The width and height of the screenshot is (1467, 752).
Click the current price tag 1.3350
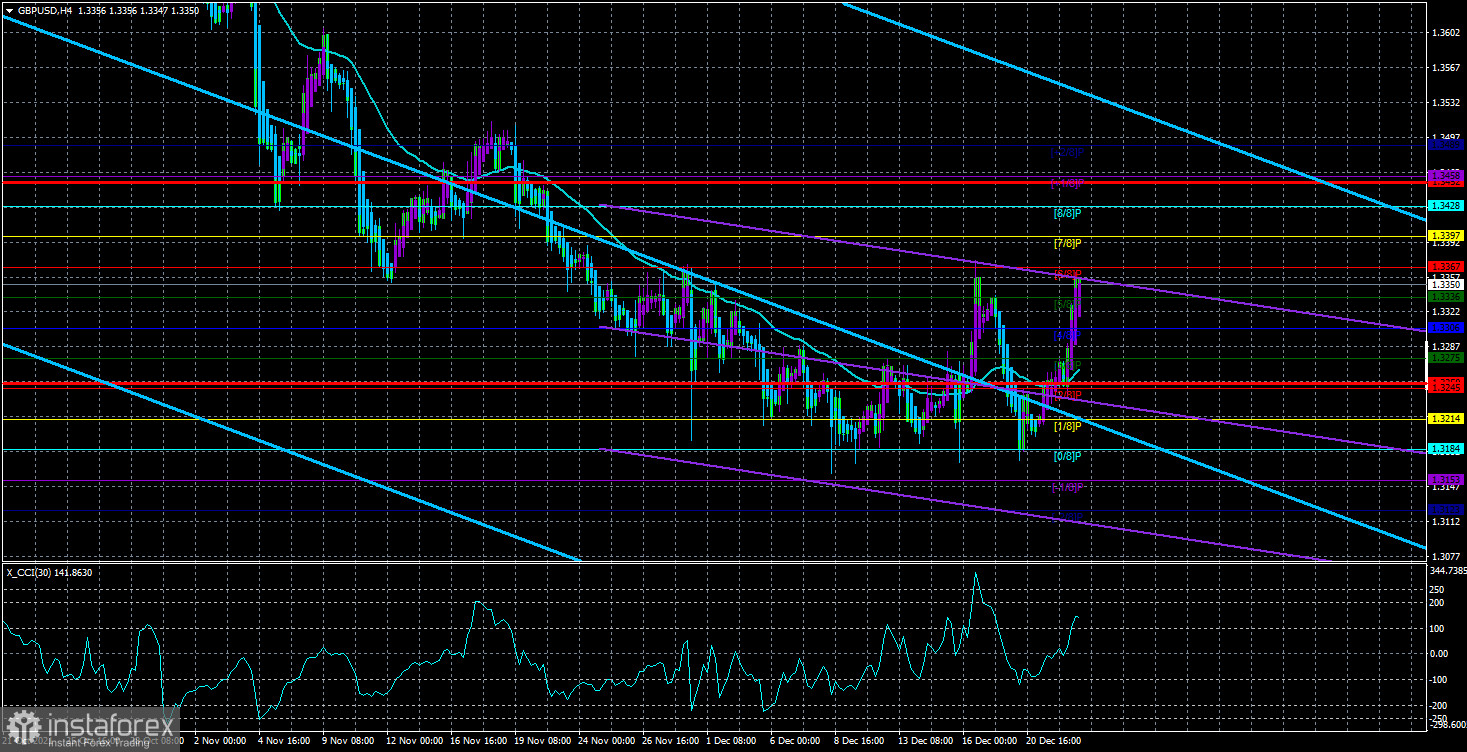click(1446, 284)
